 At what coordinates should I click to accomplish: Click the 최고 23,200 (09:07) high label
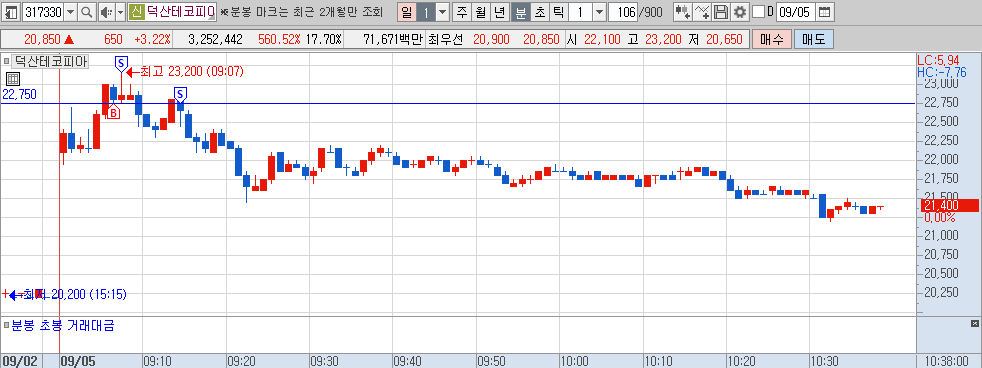(192, 72)
